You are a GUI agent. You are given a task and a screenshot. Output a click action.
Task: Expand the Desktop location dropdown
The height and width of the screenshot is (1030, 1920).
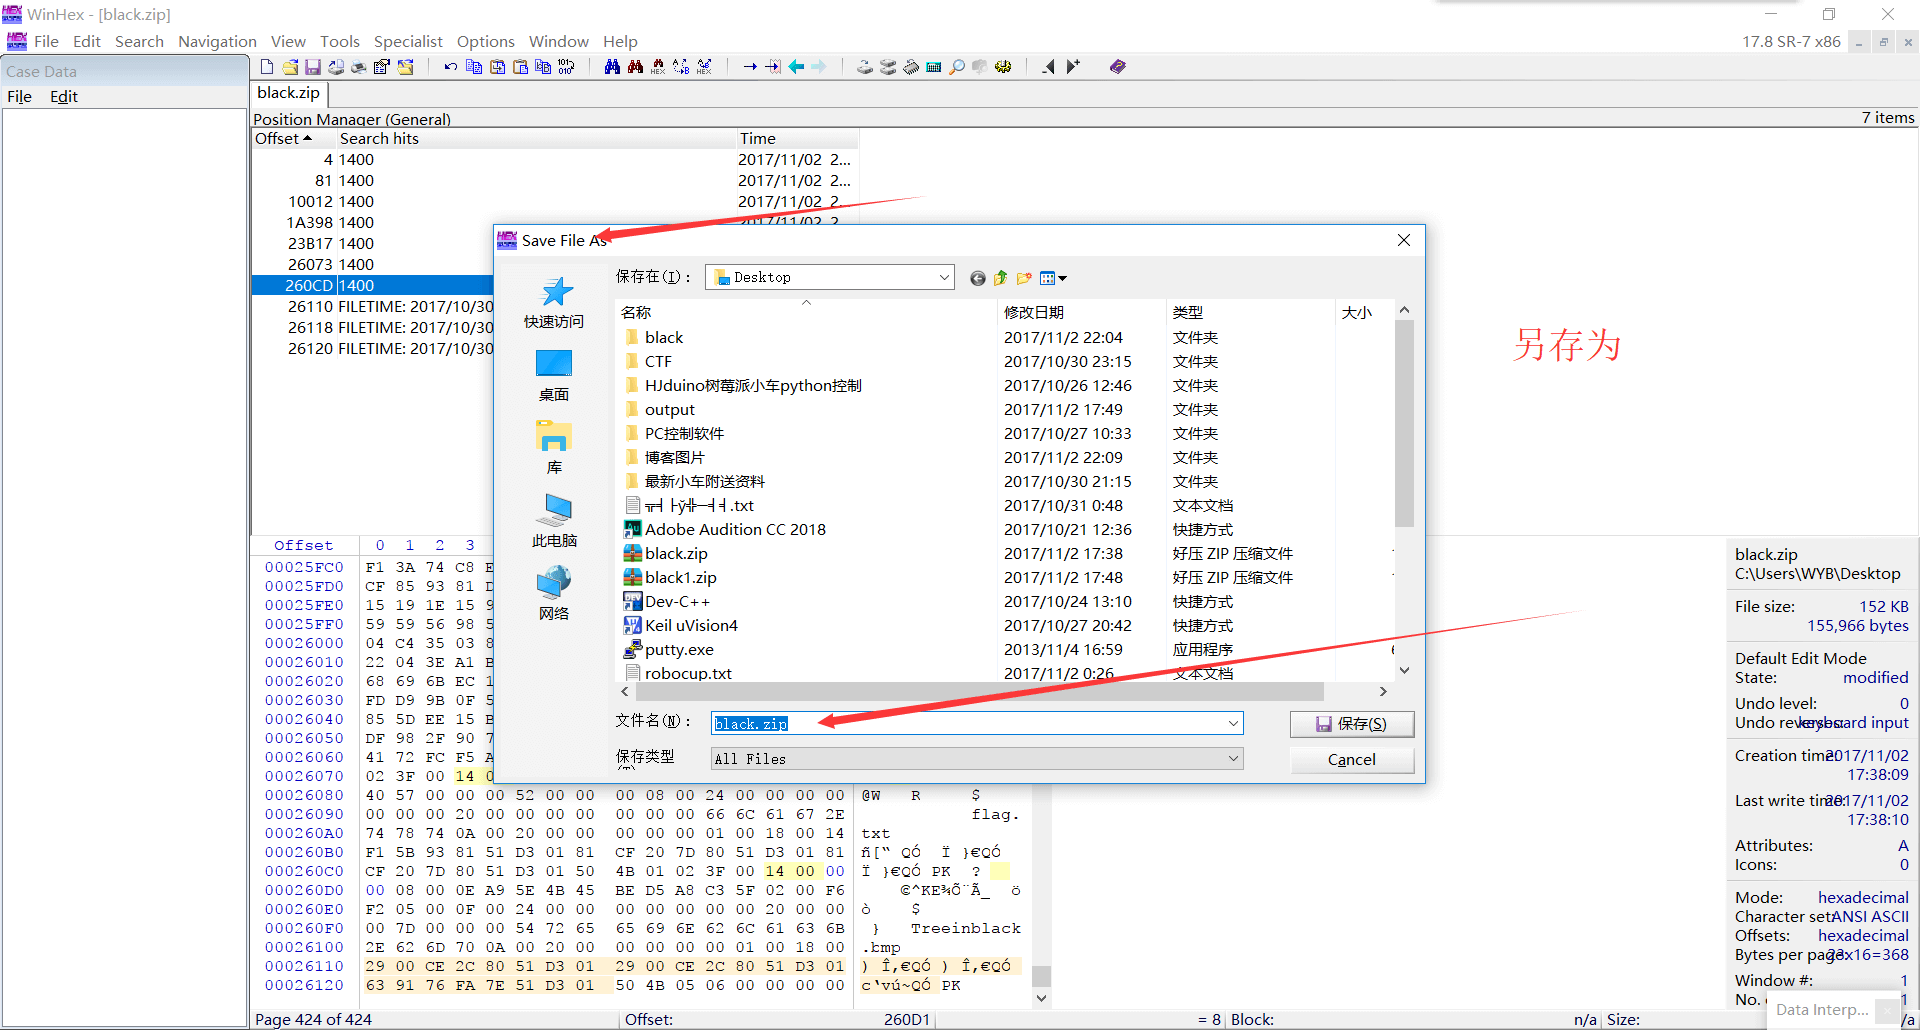click(943, 278)
